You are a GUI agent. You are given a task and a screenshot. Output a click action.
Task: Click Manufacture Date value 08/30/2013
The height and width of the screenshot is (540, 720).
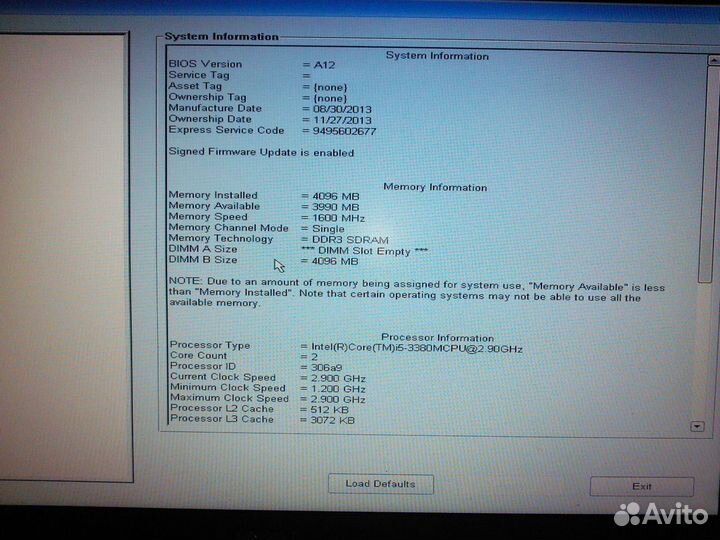point(342,109)
